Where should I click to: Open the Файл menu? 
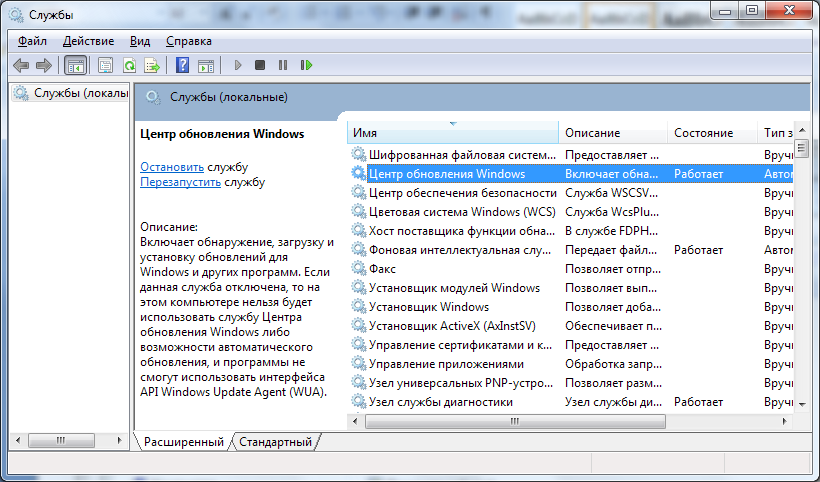click(32, 41)
